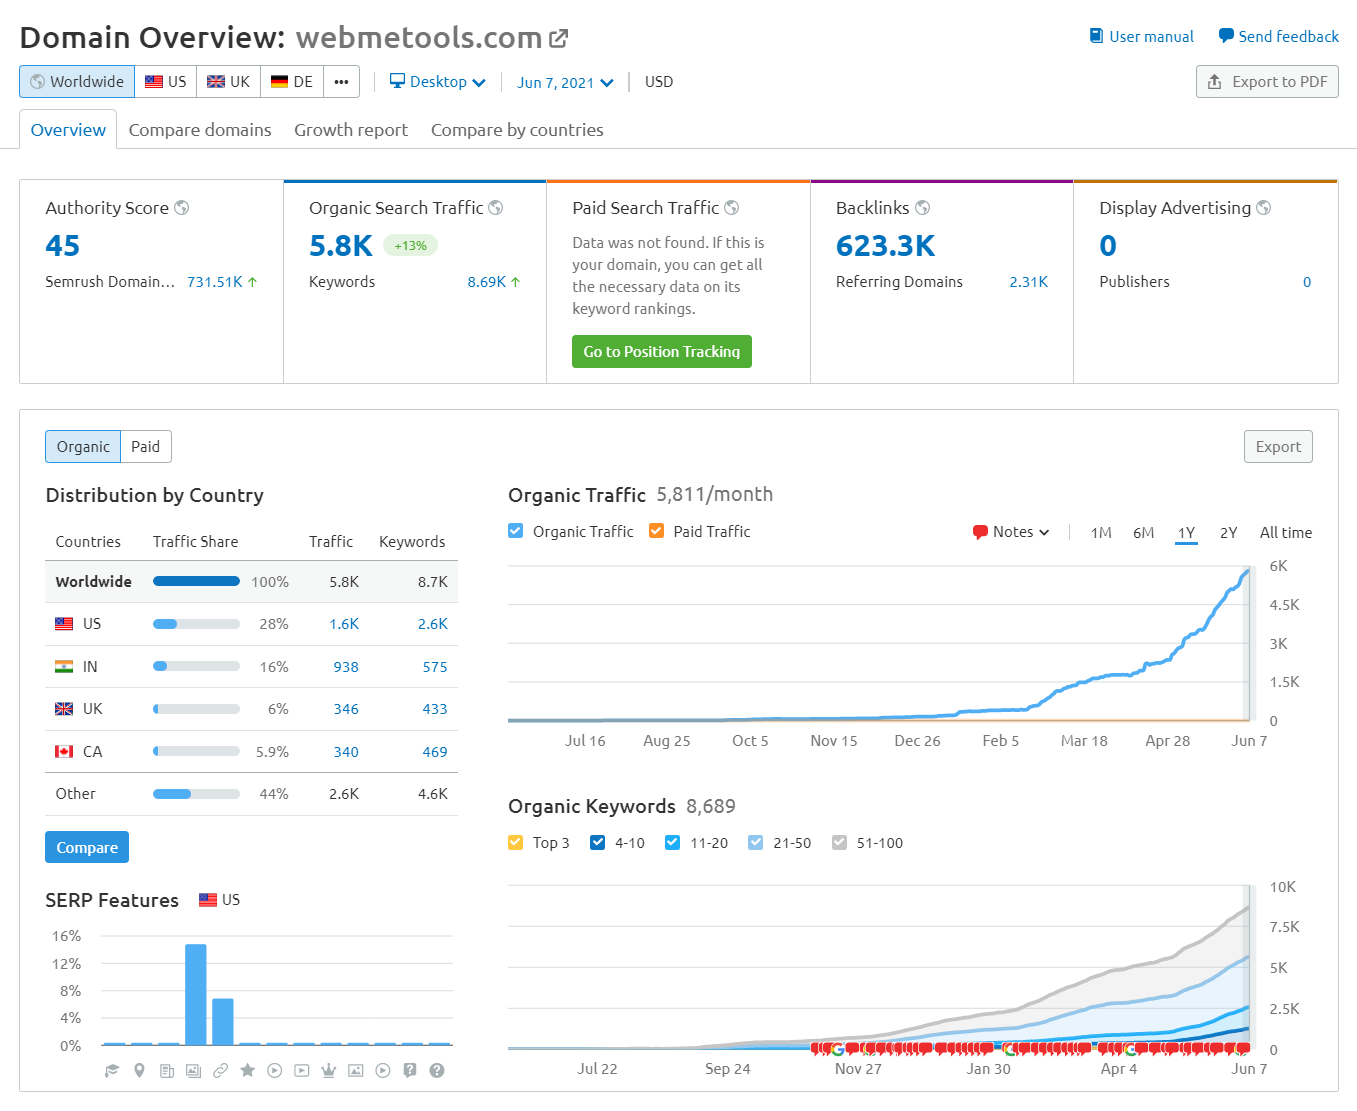Click the Send feedback speech bubble icon

(1226, 36)
